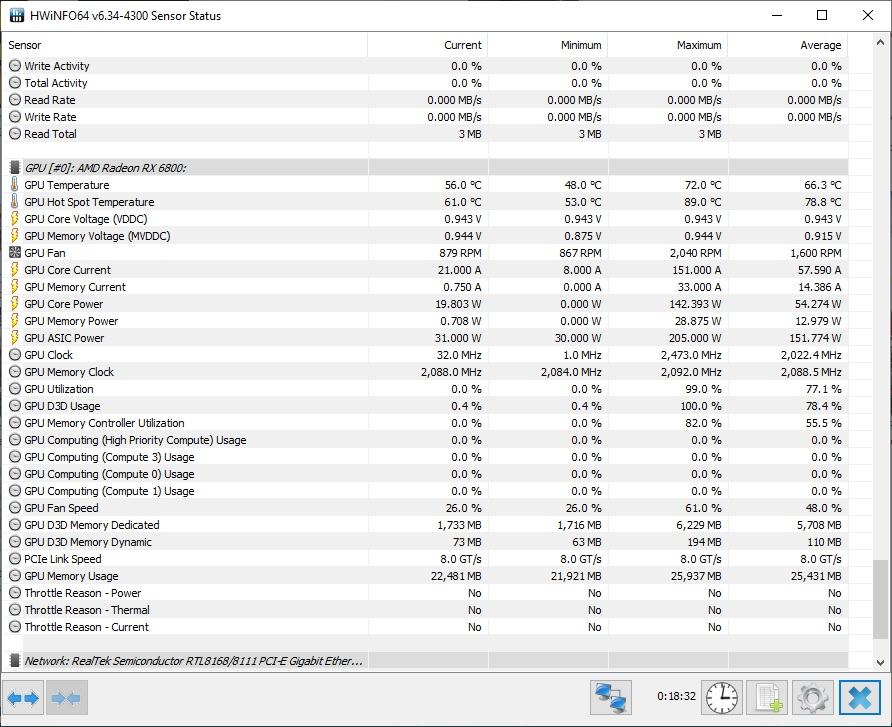Click the GPU Fan fan icon
This screenshot has height=727, width=892.
pyautogui.click(x=15, y=253)
